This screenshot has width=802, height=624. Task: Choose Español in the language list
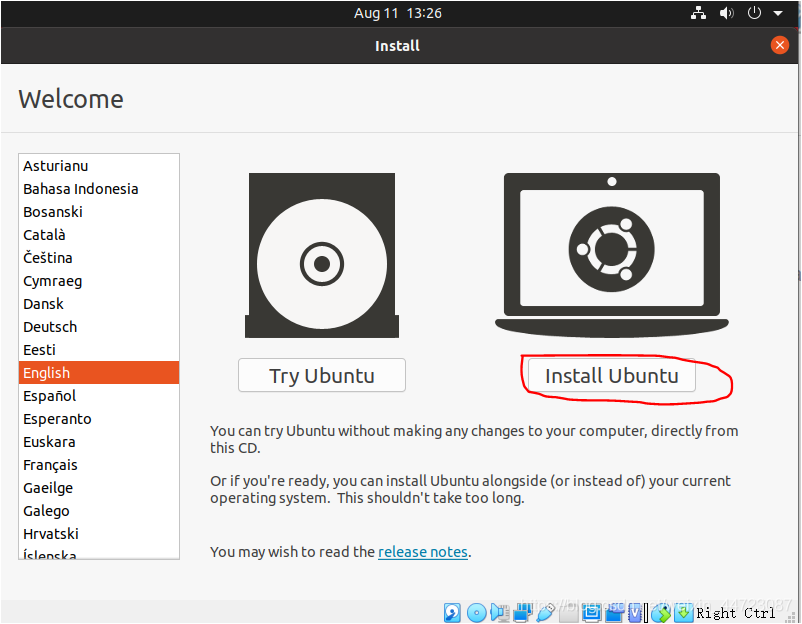[99, 396]
